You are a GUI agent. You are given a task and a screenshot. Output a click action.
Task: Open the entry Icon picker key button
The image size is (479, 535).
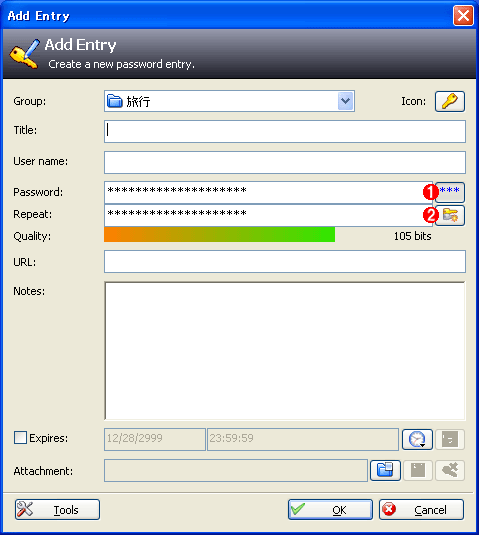(x=450, y=101)
